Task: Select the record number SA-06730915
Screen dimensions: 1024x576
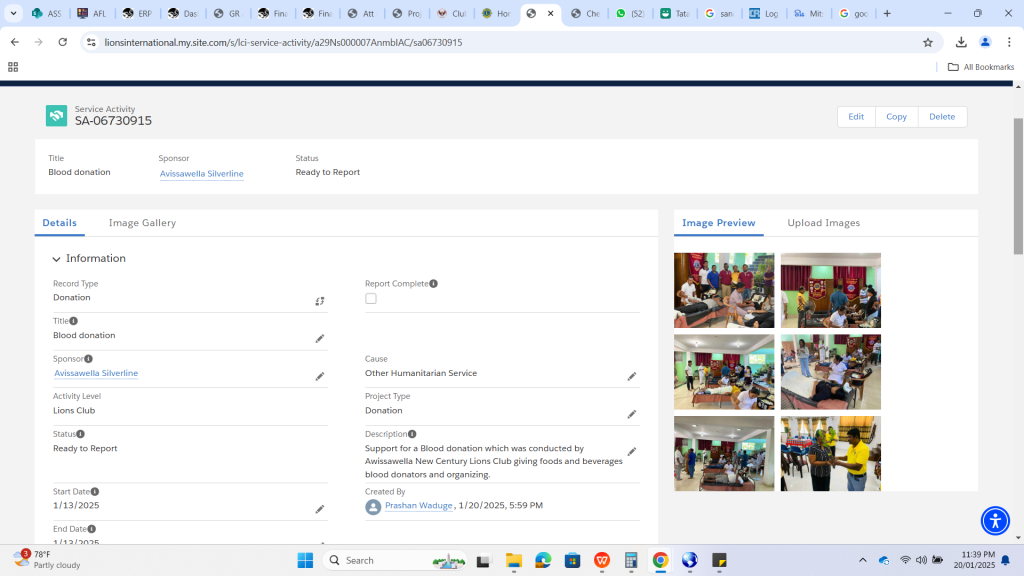Action: 113,121
